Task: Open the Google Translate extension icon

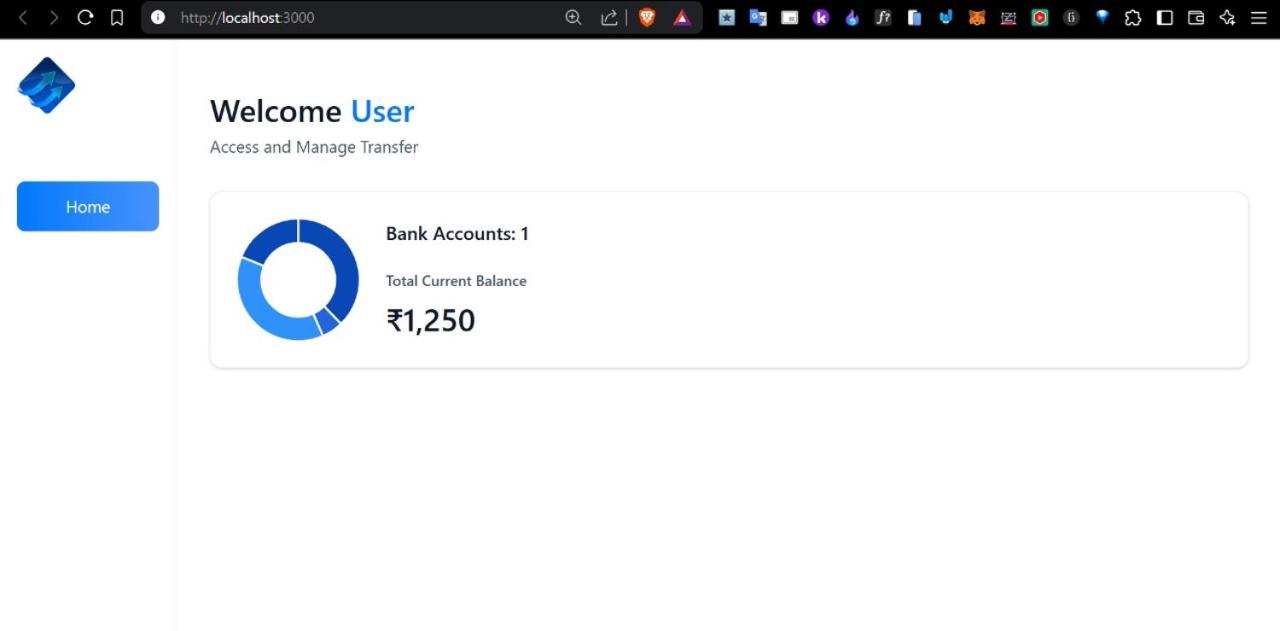Action: pyautogui.click(x=758, y=17)
